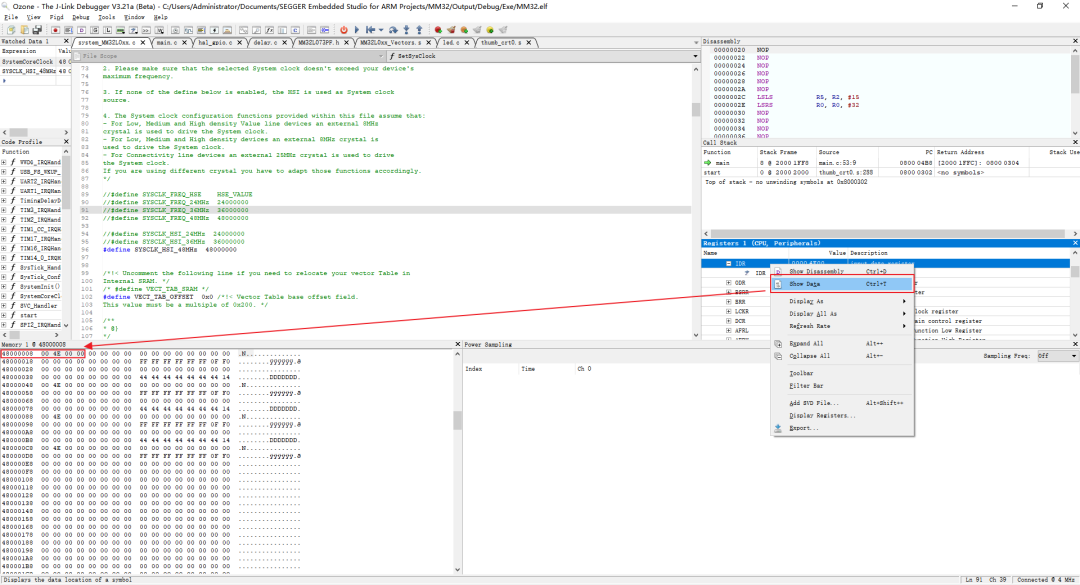This screenshot has width=1080, height=585.
Task: Click the Step Into down arrow icon
Action: point(406,30)
